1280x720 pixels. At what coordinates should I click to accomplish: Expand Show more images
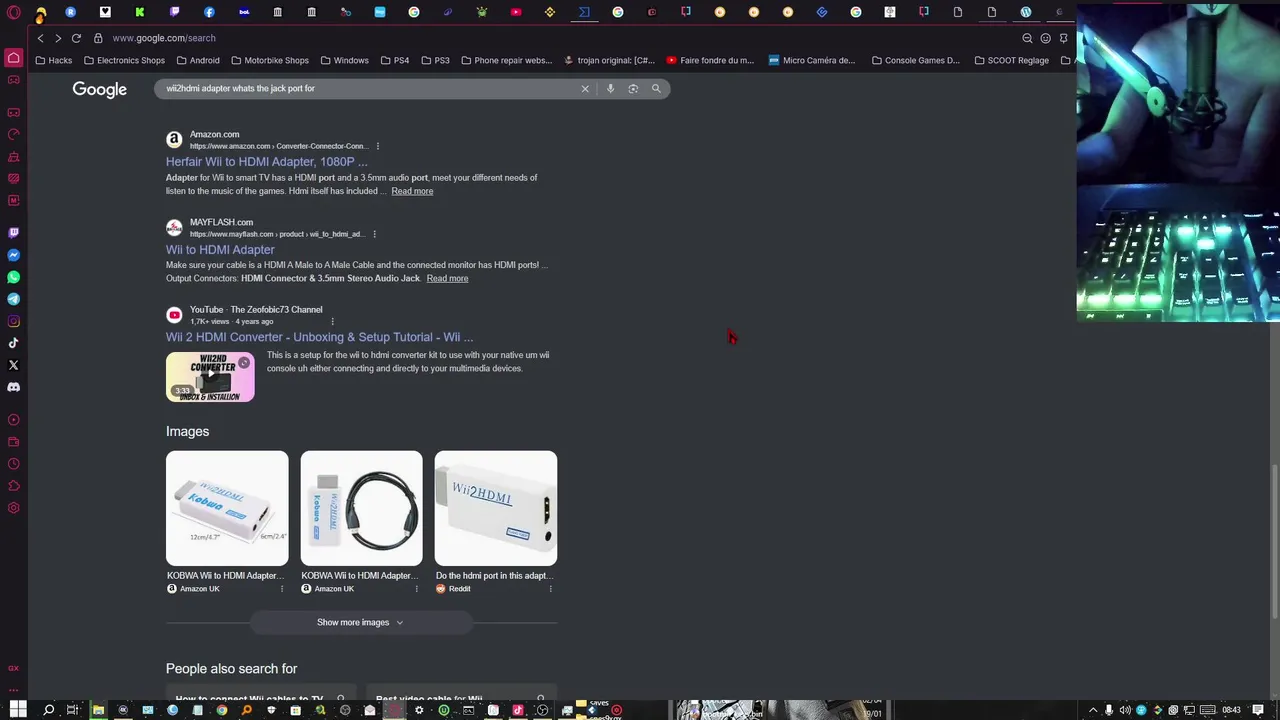tap(360, 622)
